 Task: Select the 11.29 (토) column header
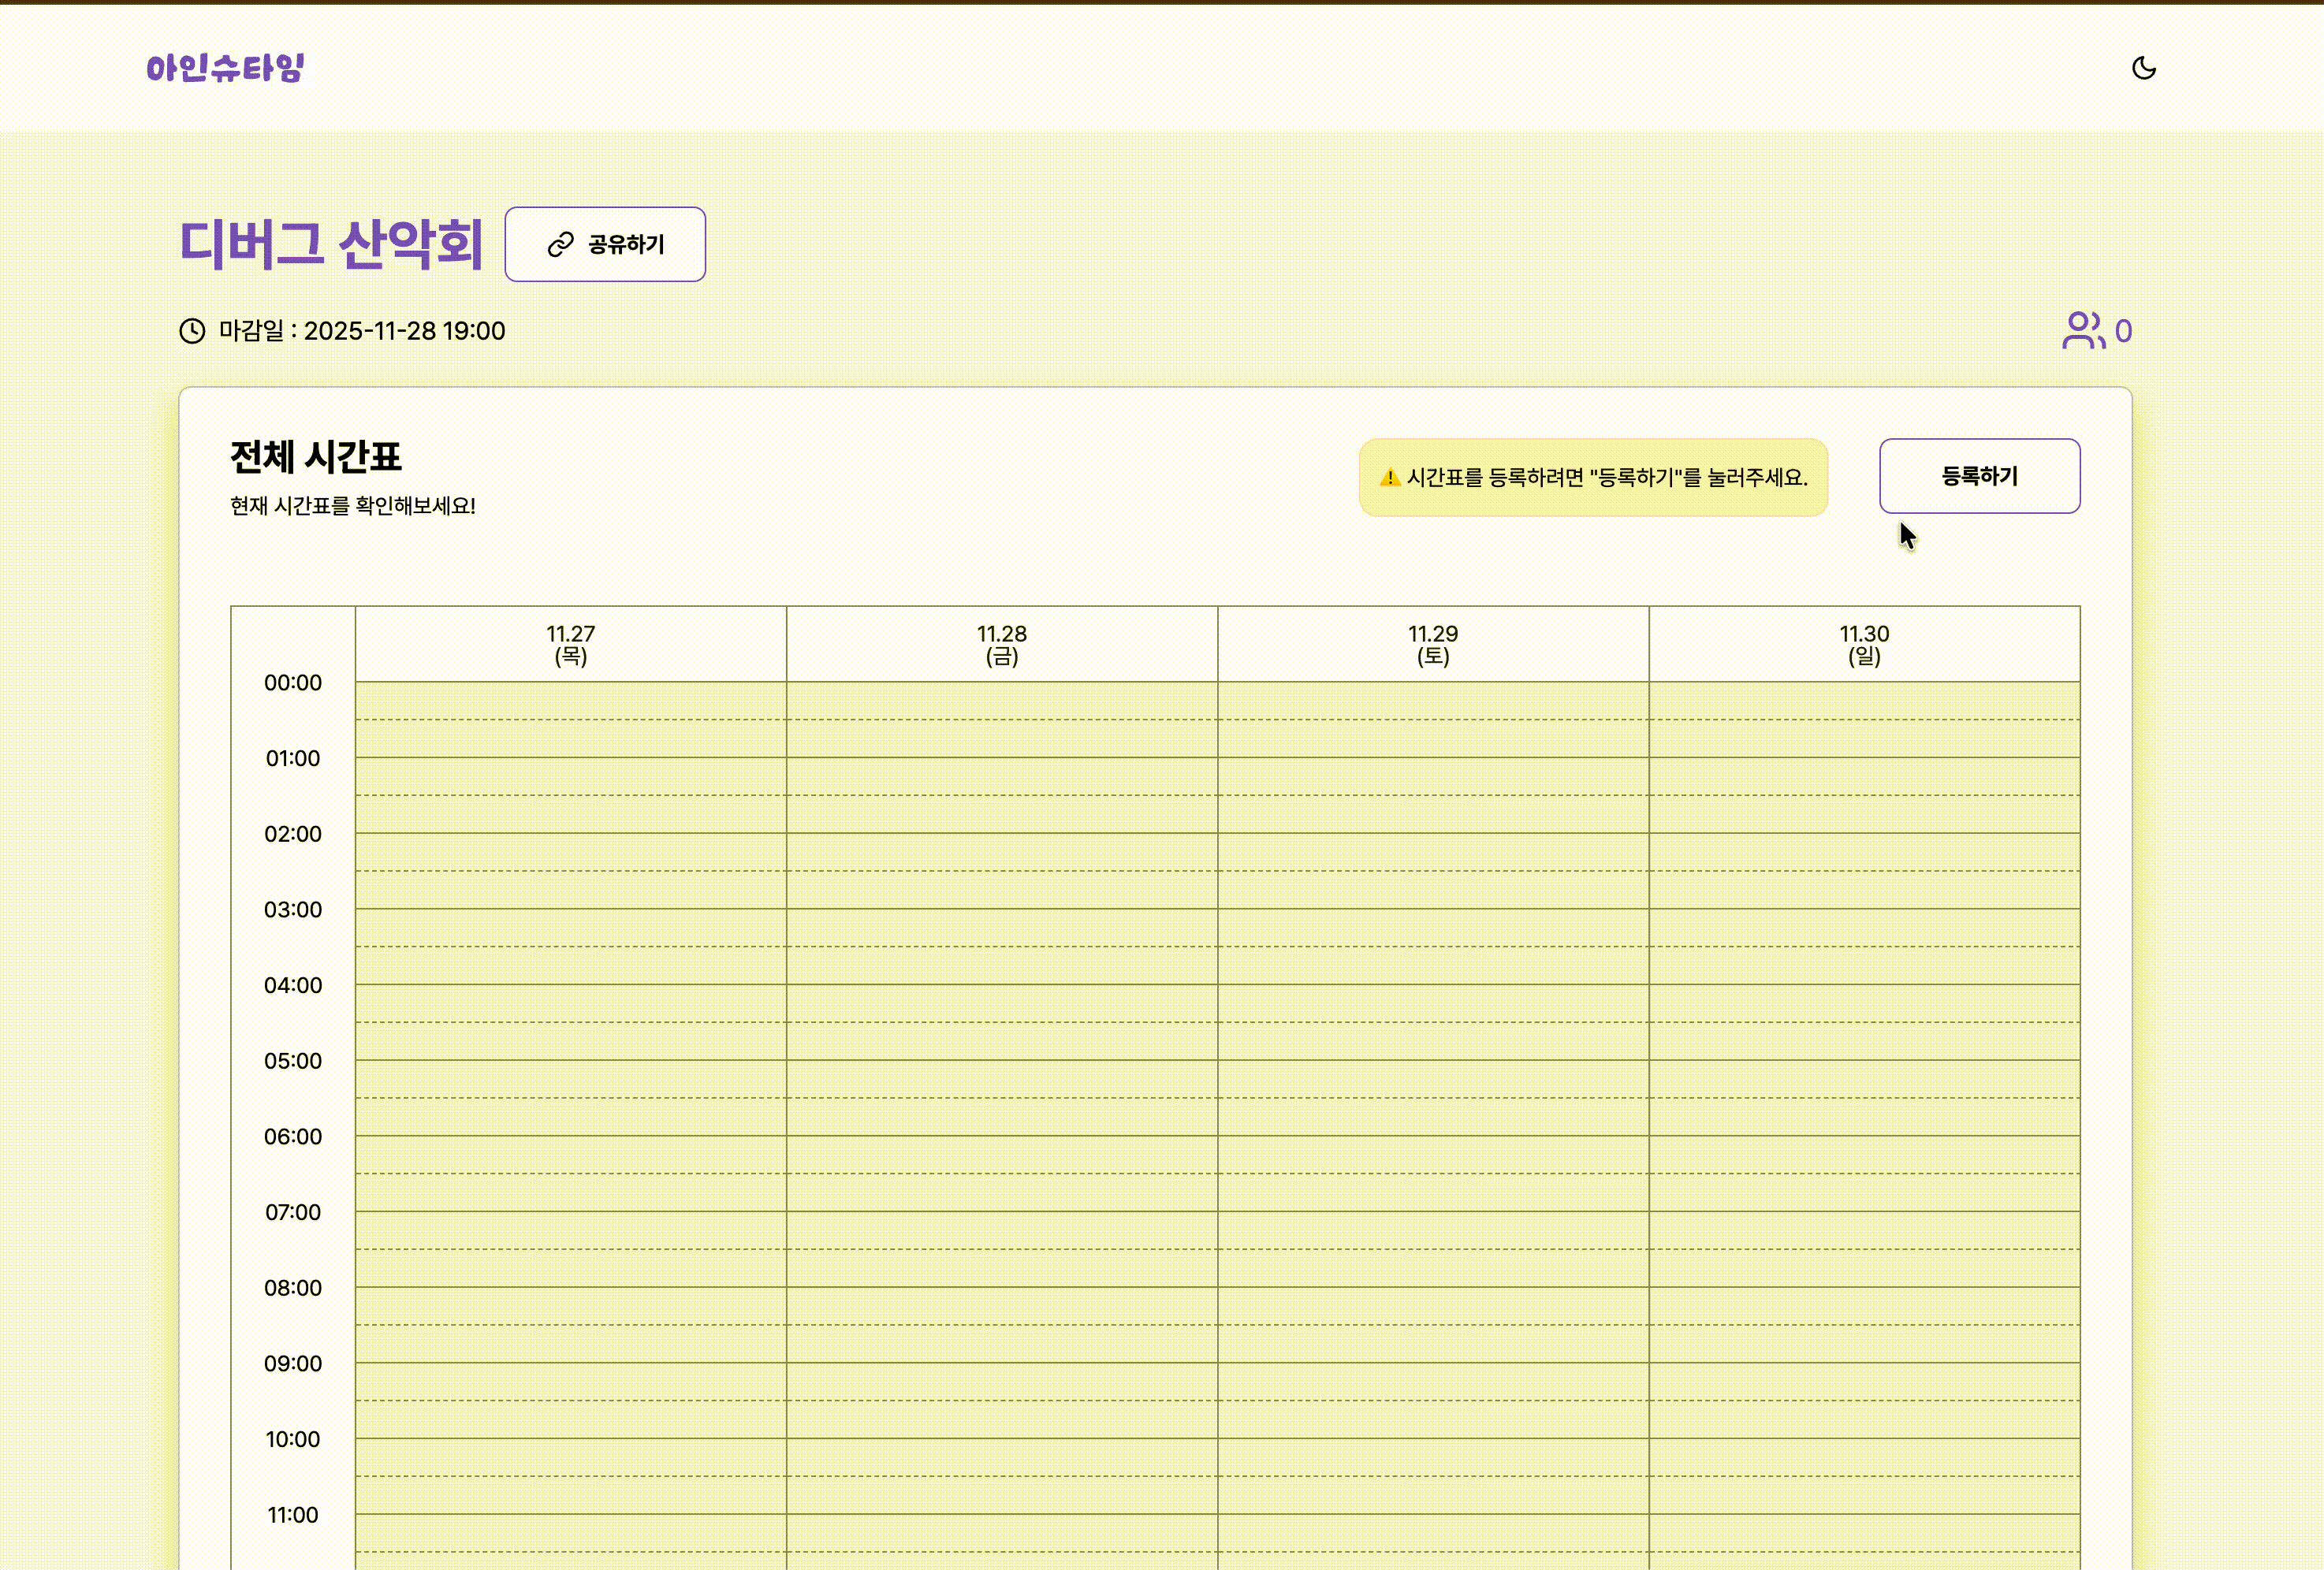[x=1432, y=644]
